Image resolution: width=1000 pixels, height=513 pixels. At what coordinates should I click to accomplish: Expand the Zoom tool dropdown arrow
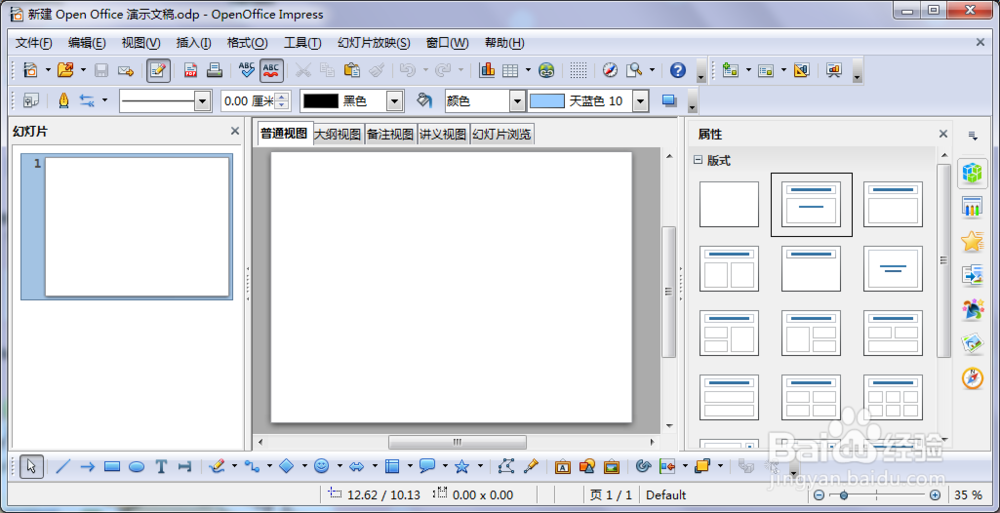pyautogui.click(x=652, y=70)
